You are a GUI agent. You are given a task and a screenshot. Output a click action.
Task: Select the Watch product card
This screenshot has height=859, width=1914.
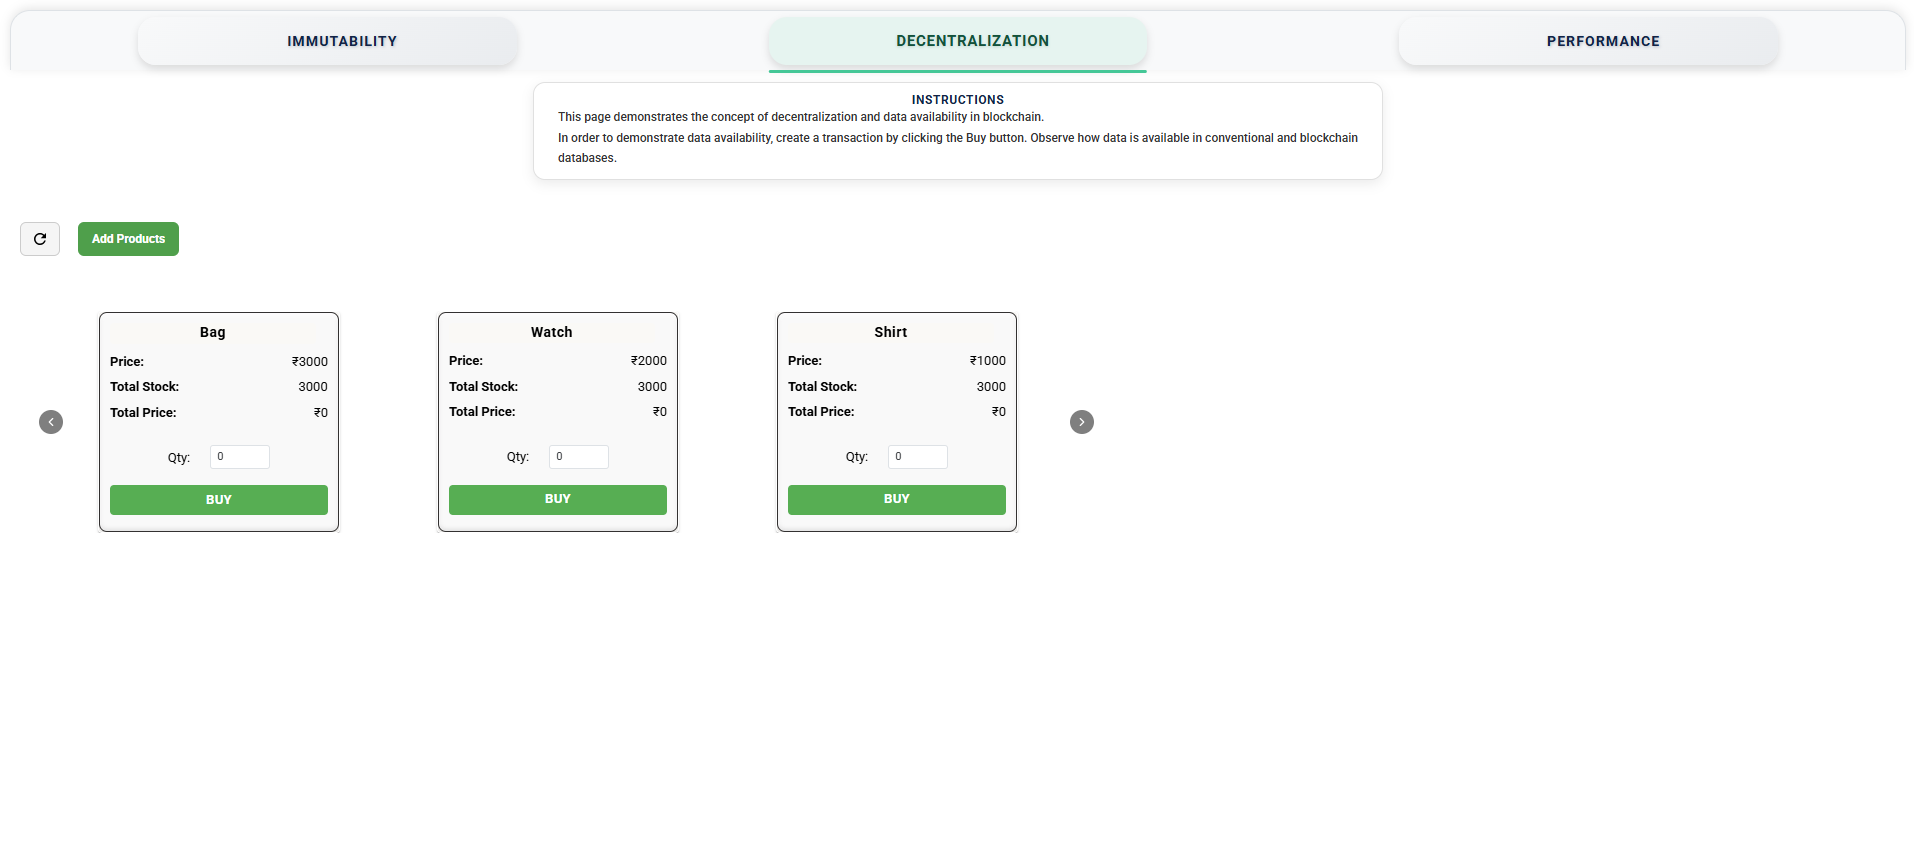click(x=557, y=421)
